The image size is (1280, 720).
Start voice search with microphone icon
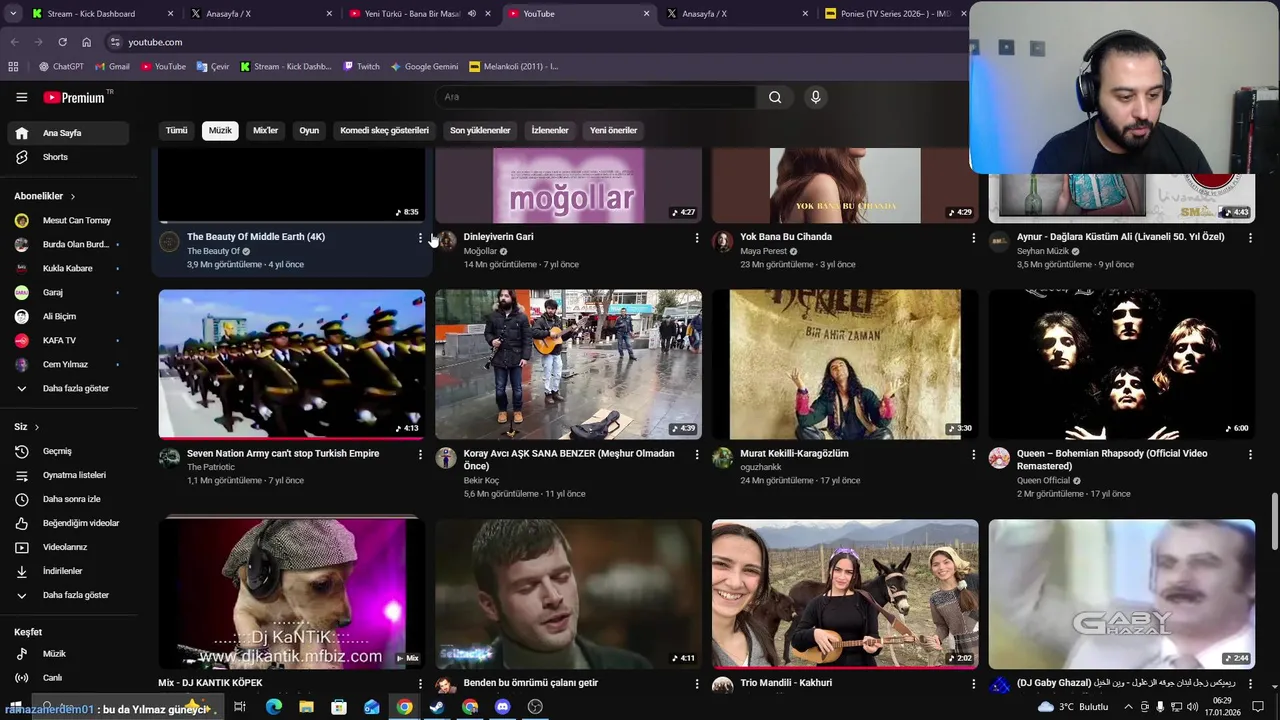(x=816, y=97)
